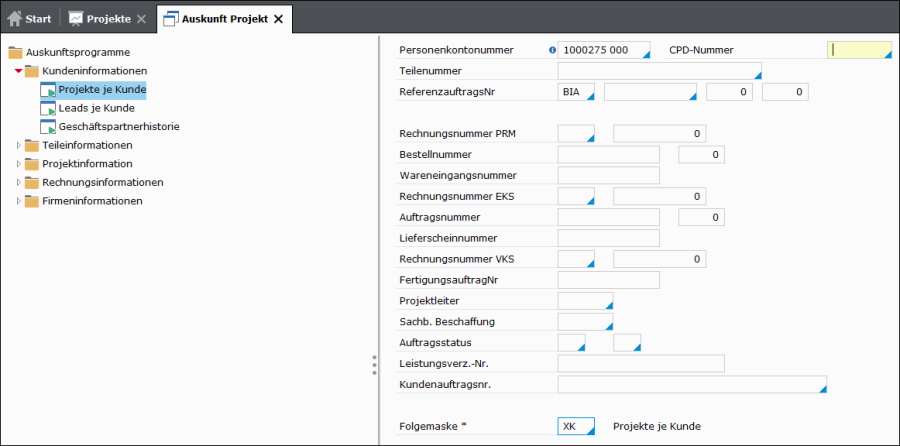Focus the CPD-Nummer input field
900x446 pixels.
pos(859,50)
